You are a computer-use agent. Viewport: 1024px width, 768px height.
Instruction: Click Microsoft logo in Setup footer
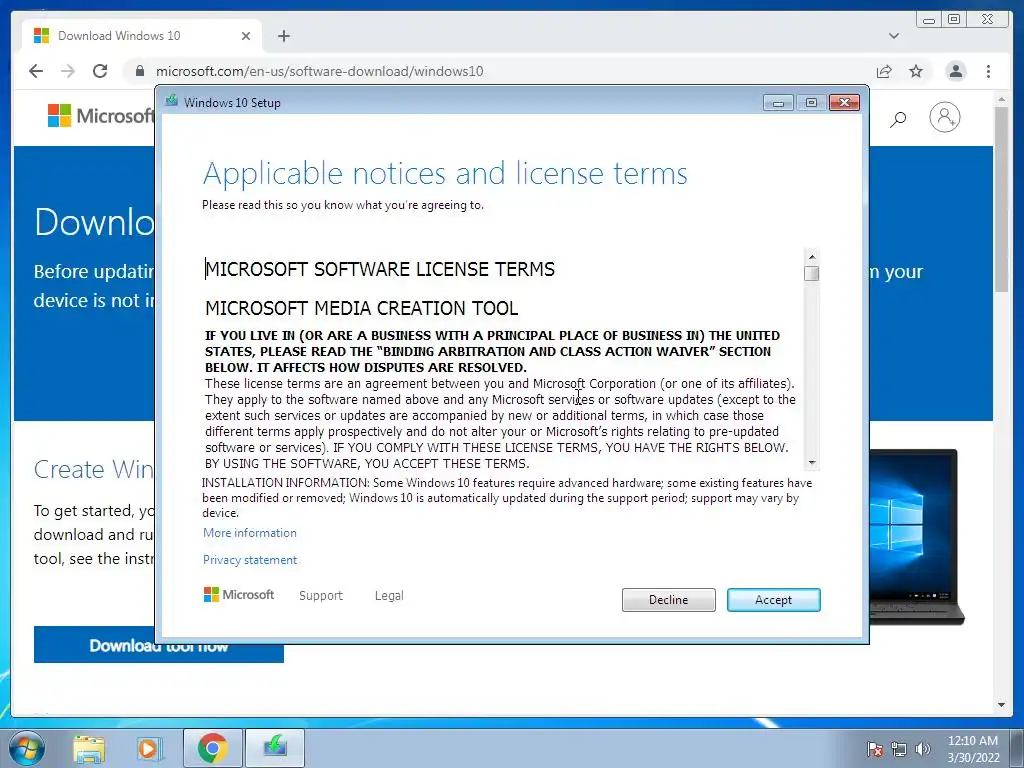(239, 594)
